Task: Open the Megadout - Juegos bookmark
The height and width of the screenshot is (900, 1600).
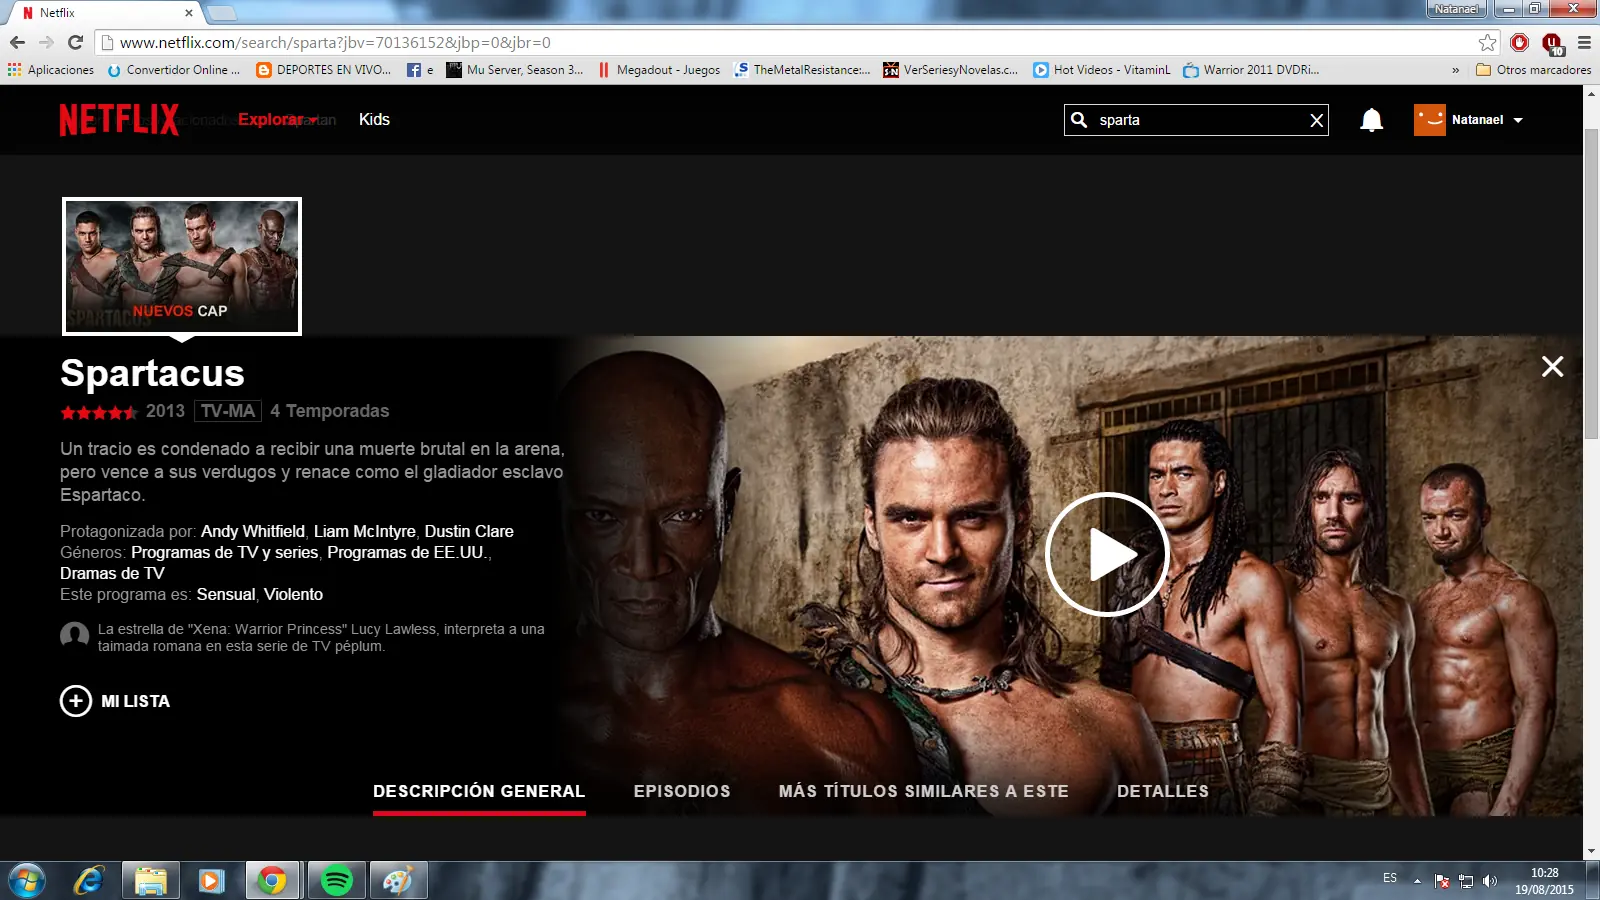Action: pos(659,70)
